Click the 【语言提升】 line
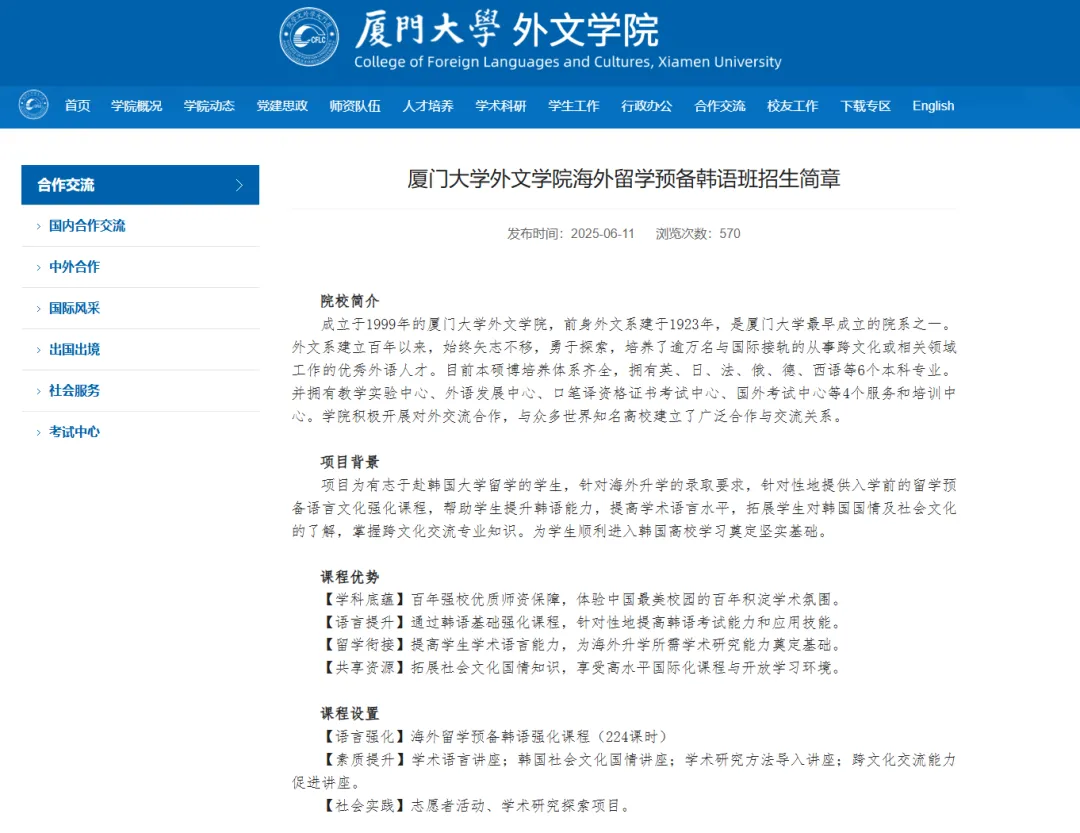The image size is (1080, 833). (x=581, y=622)
